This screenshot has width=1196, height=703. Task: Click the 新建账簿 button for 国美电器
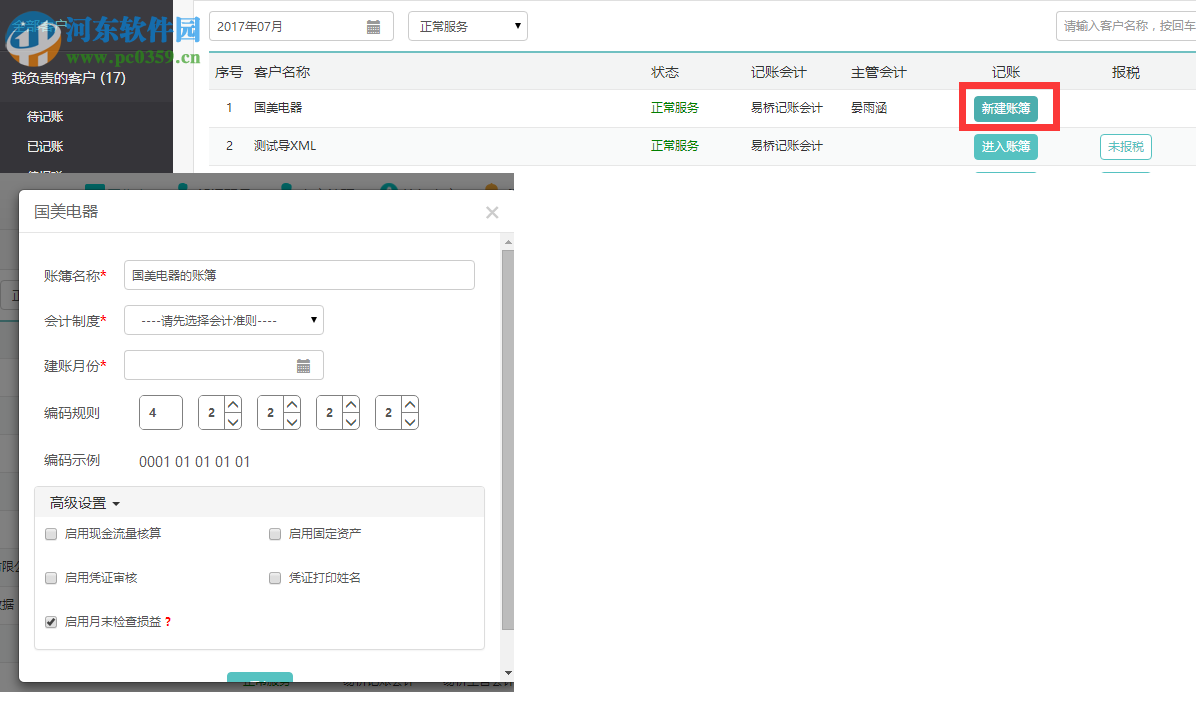pyautogui.click(x=1006, y=107)
